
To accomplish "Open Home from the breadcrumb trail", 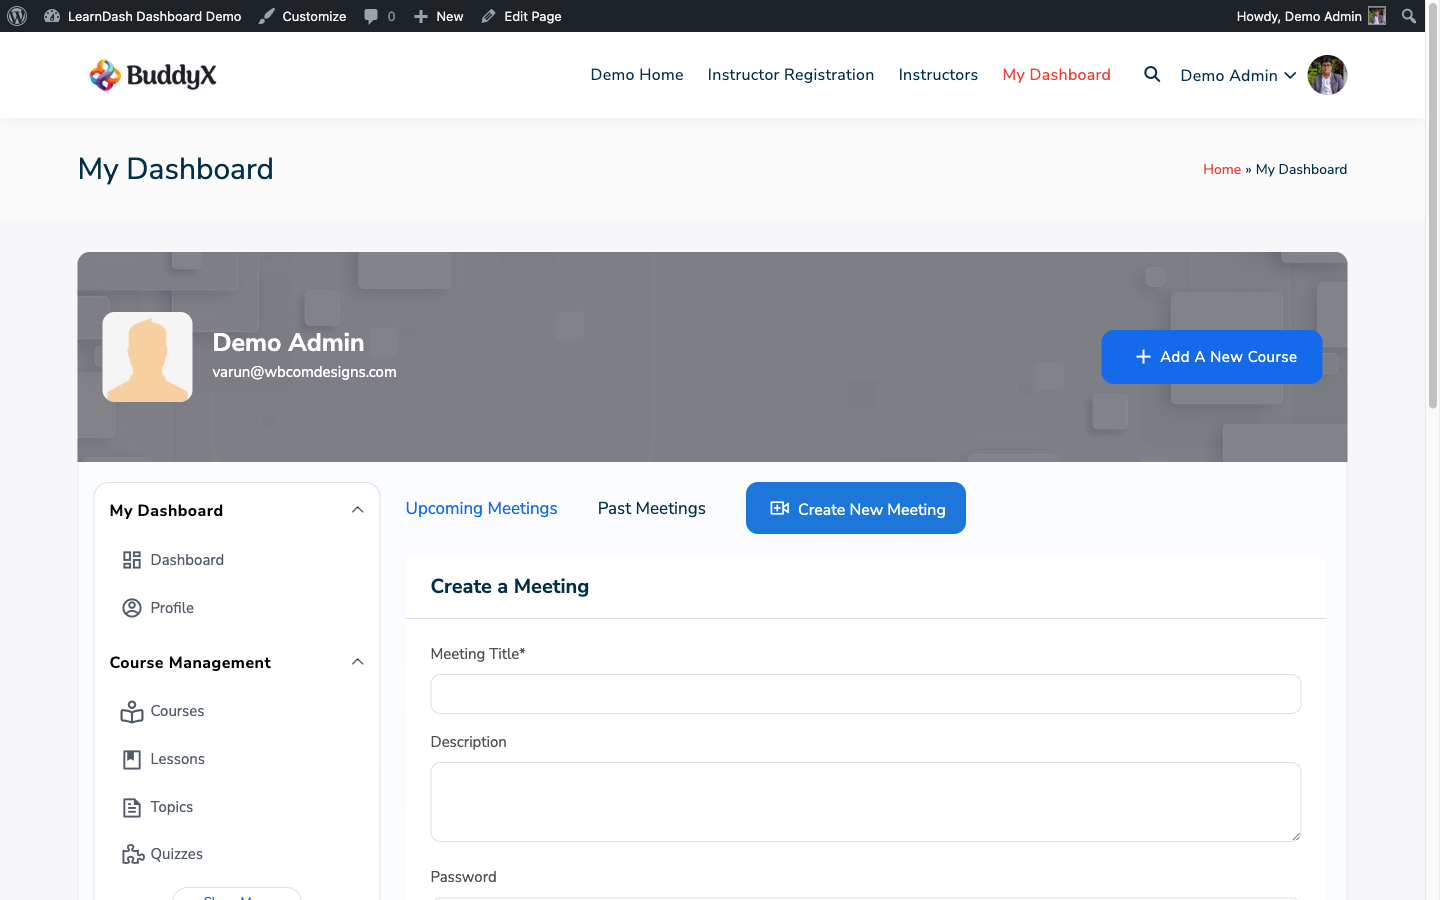I will (x=1222, y=169).
